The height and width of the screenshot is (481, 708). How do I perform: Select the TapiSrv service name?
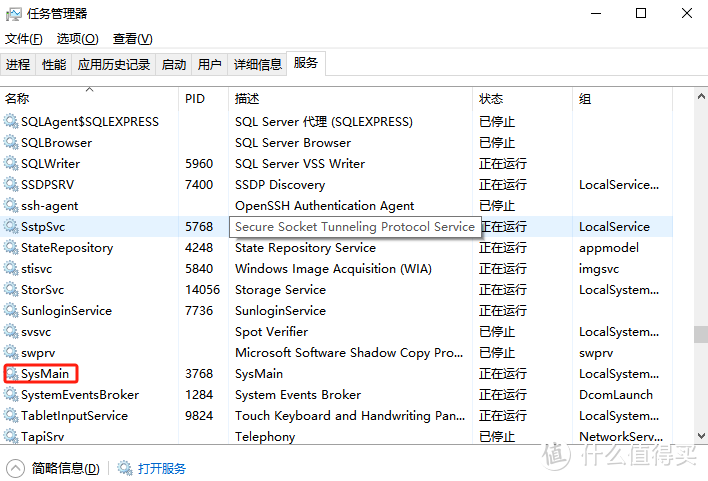coord(42,437)
